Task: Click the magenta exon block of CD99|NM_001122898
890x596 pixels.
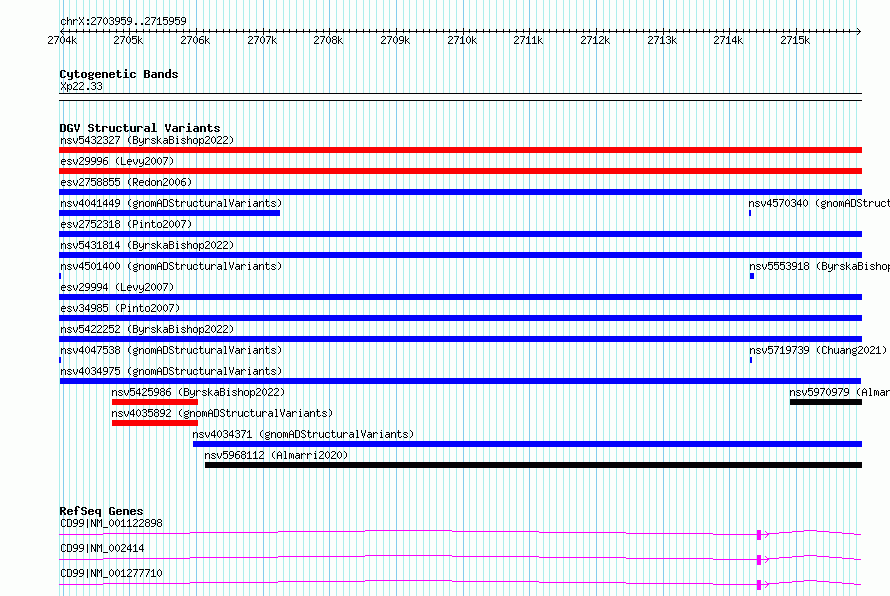Action: 759,535
